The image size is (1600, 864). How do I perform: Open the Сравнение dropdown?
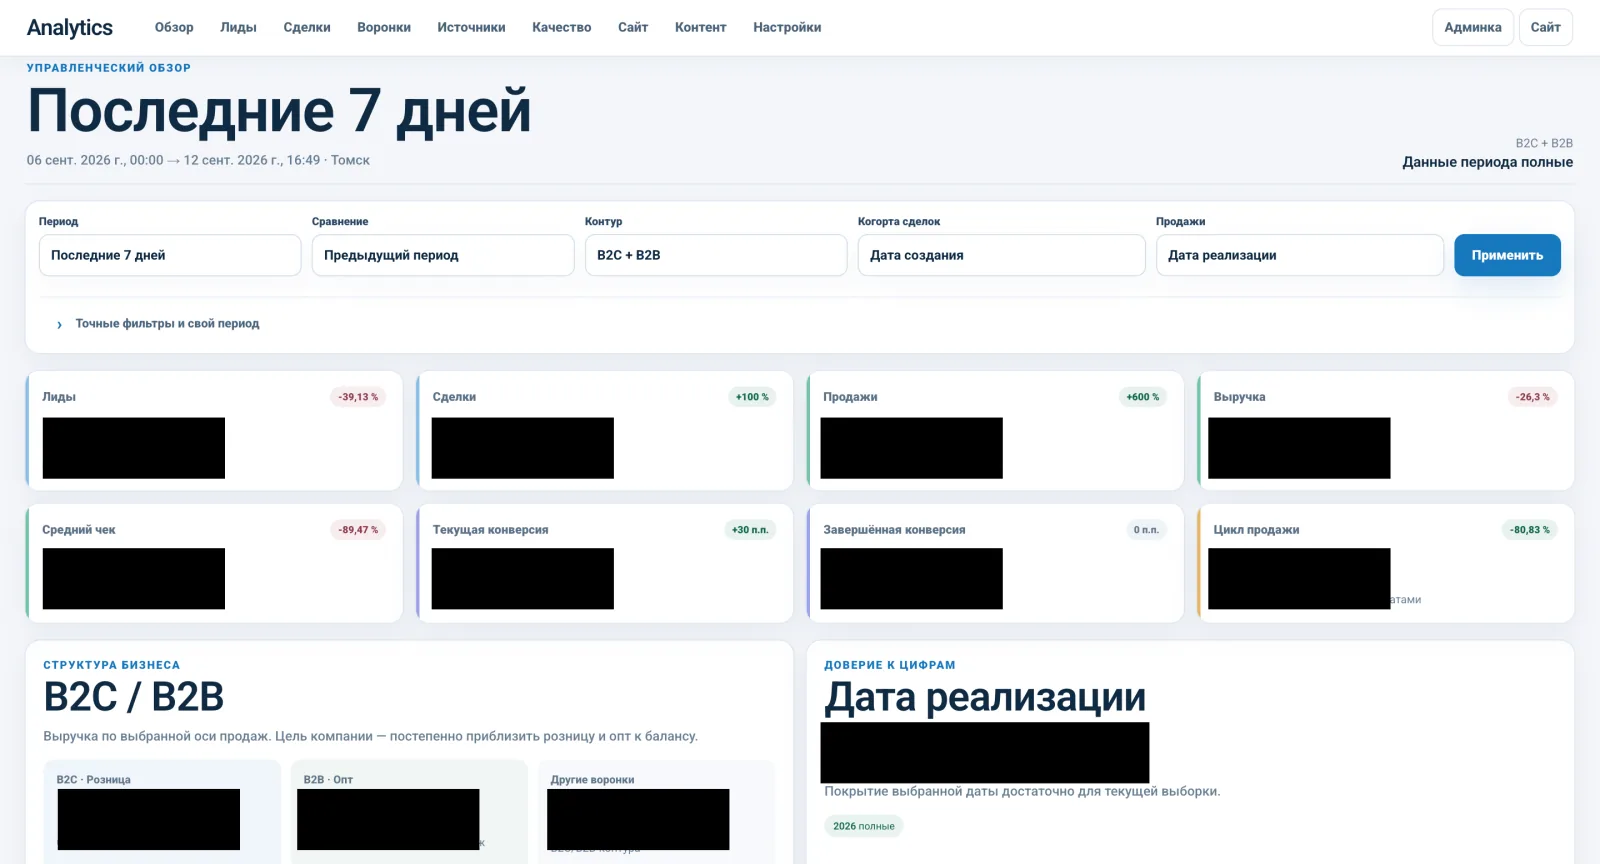click(443, 255)
